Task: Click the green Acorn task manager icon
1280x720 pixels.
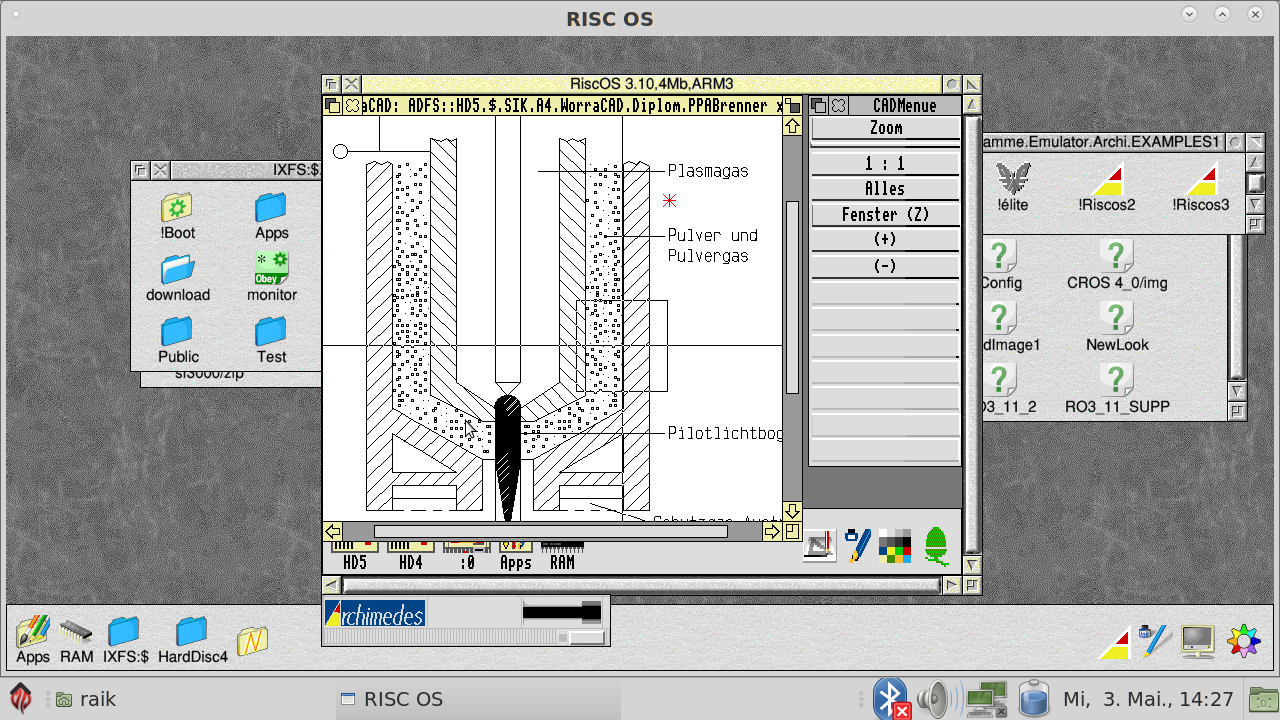Action: 936,545
